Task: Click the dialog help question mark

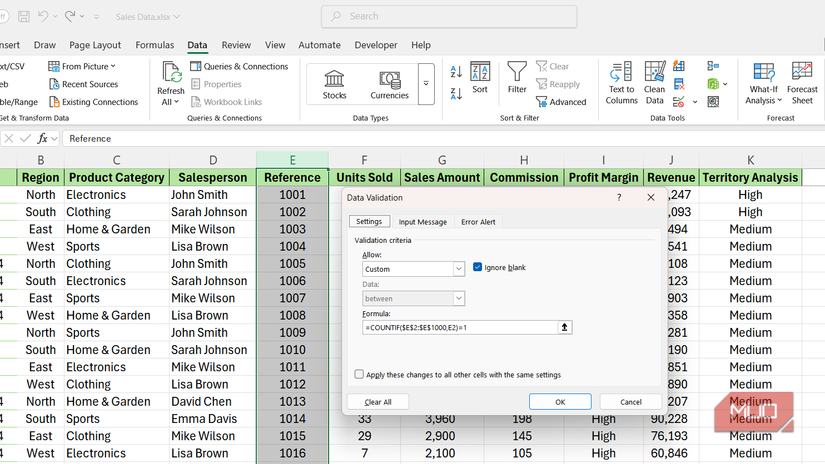Action: pyautogui.click(x=619, y=197)
